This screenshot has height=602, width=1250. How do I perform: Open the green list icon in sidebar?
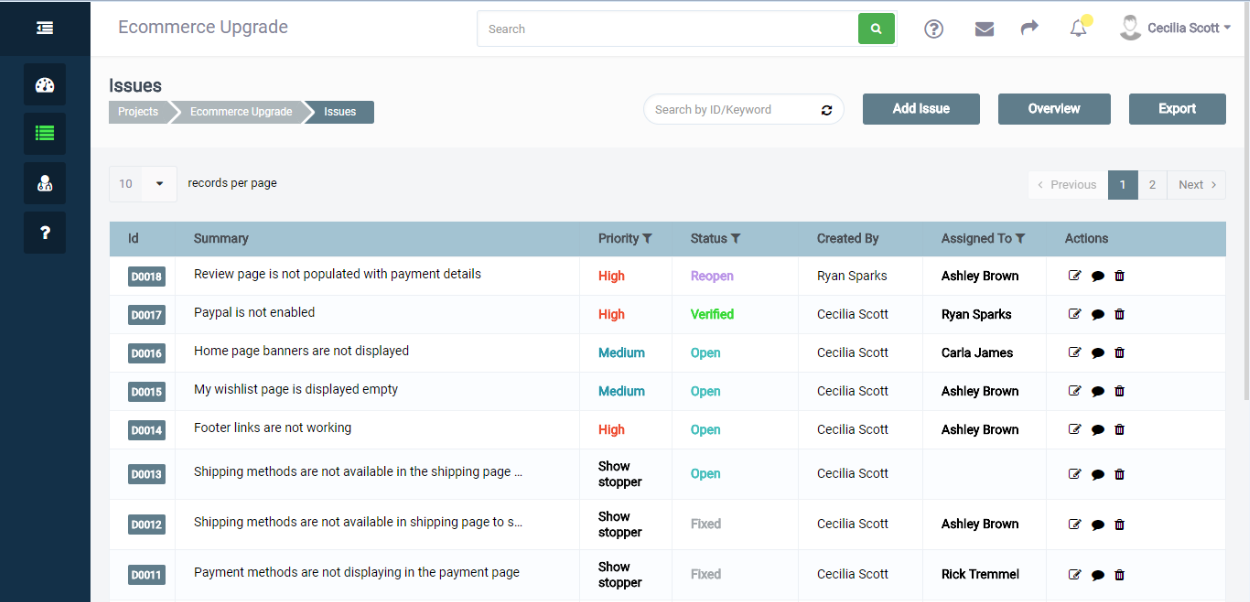coord(45,134)
